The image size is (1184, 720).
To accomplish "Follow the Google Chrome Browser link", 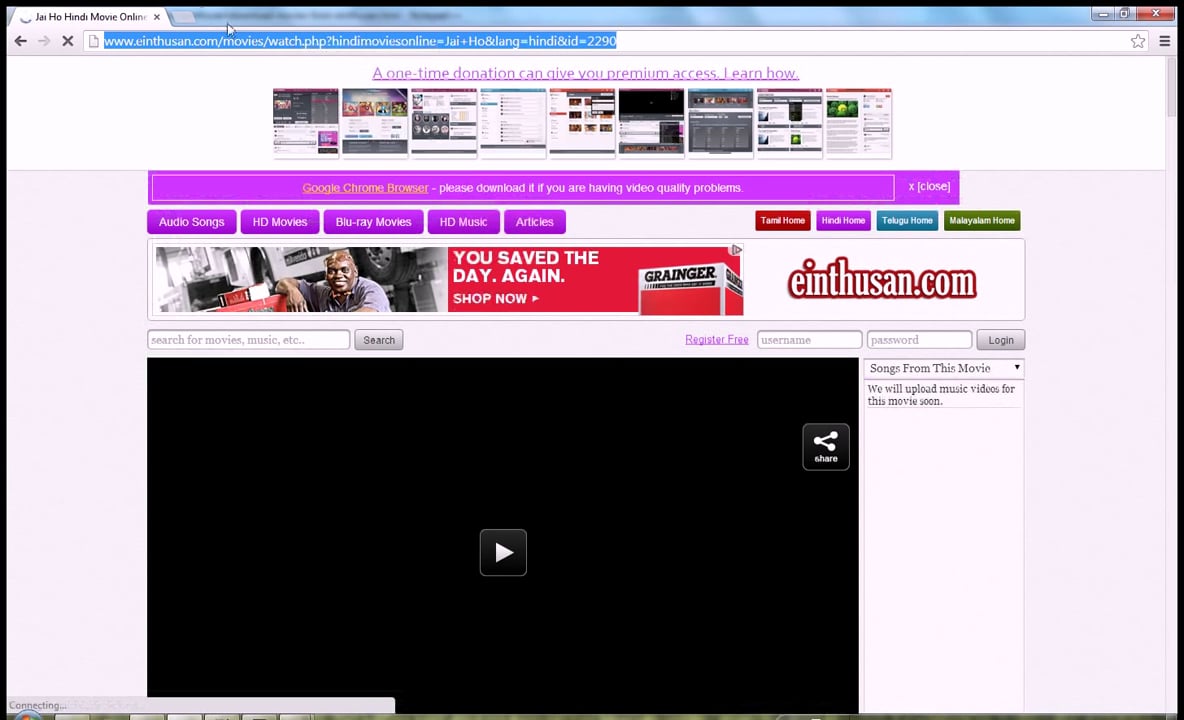I will 365,188.
